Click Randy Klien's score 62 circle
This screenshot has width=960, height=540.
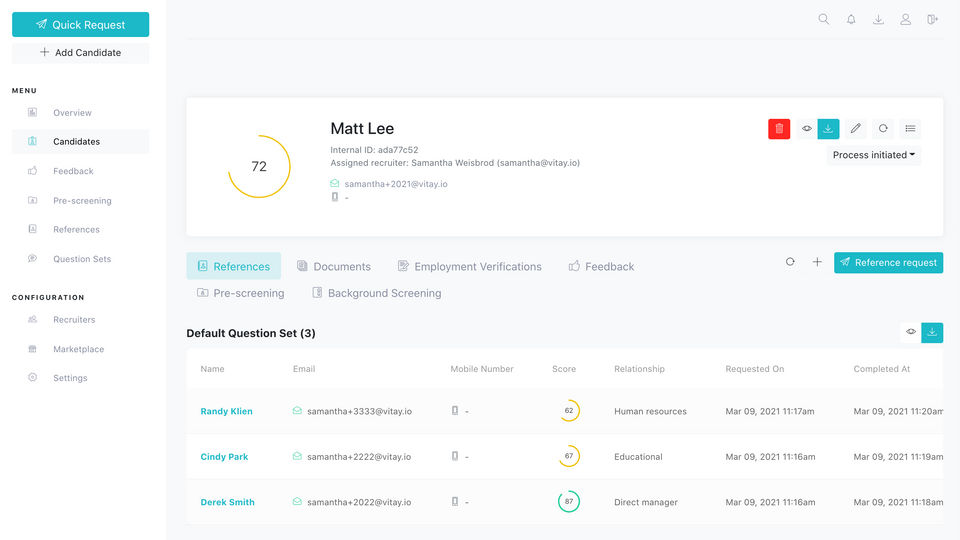[569, 411]
